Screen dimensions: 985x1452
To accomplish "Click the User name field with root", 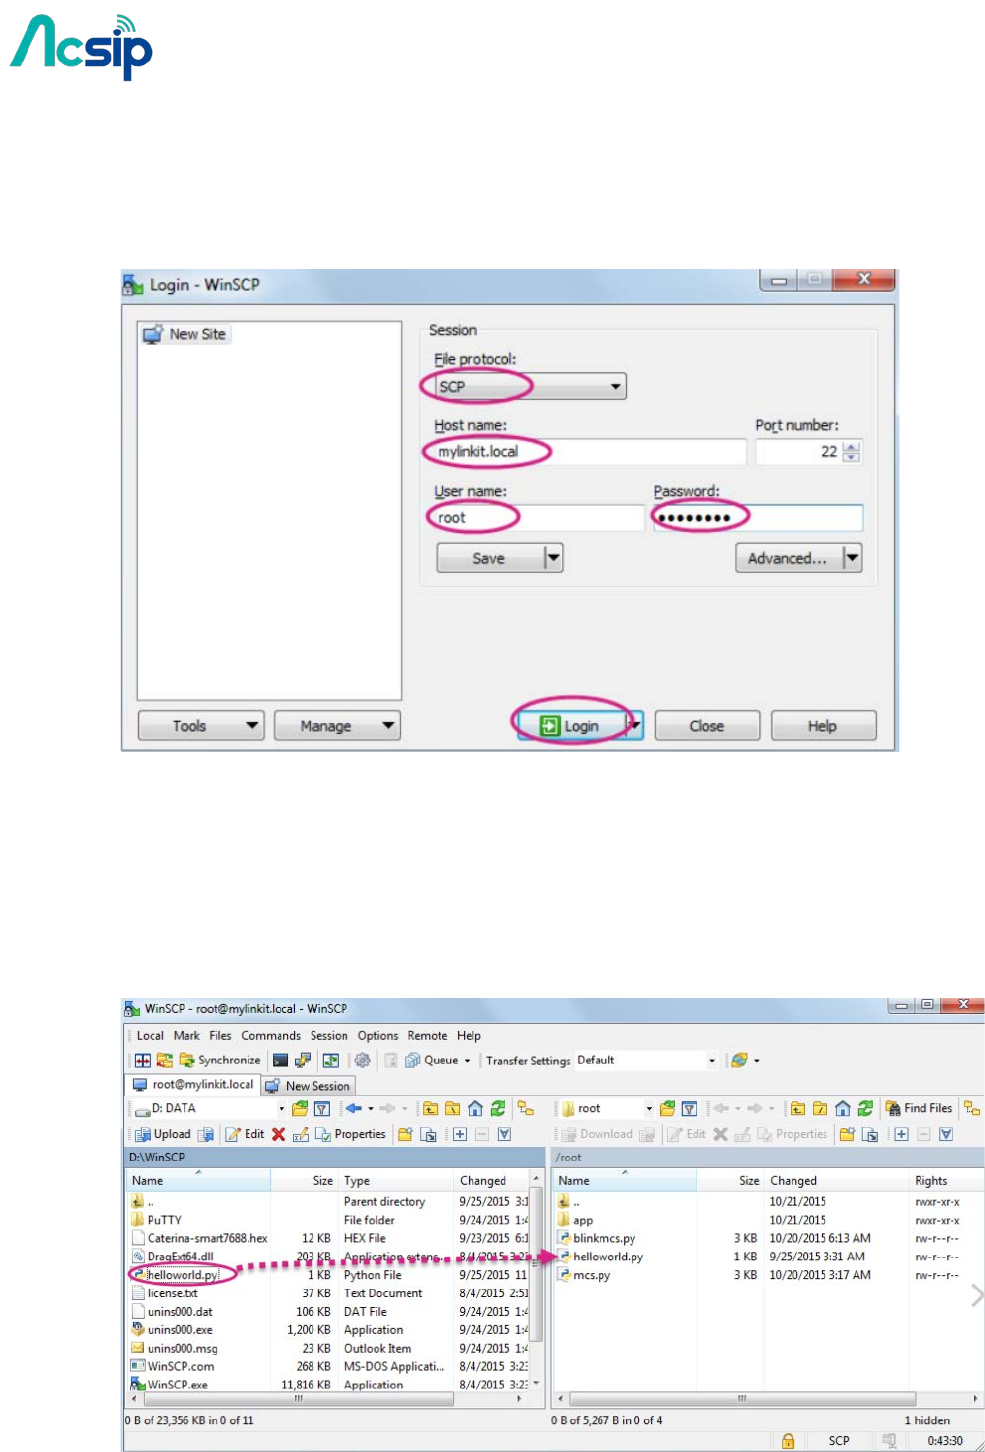I will coord(538,518).
